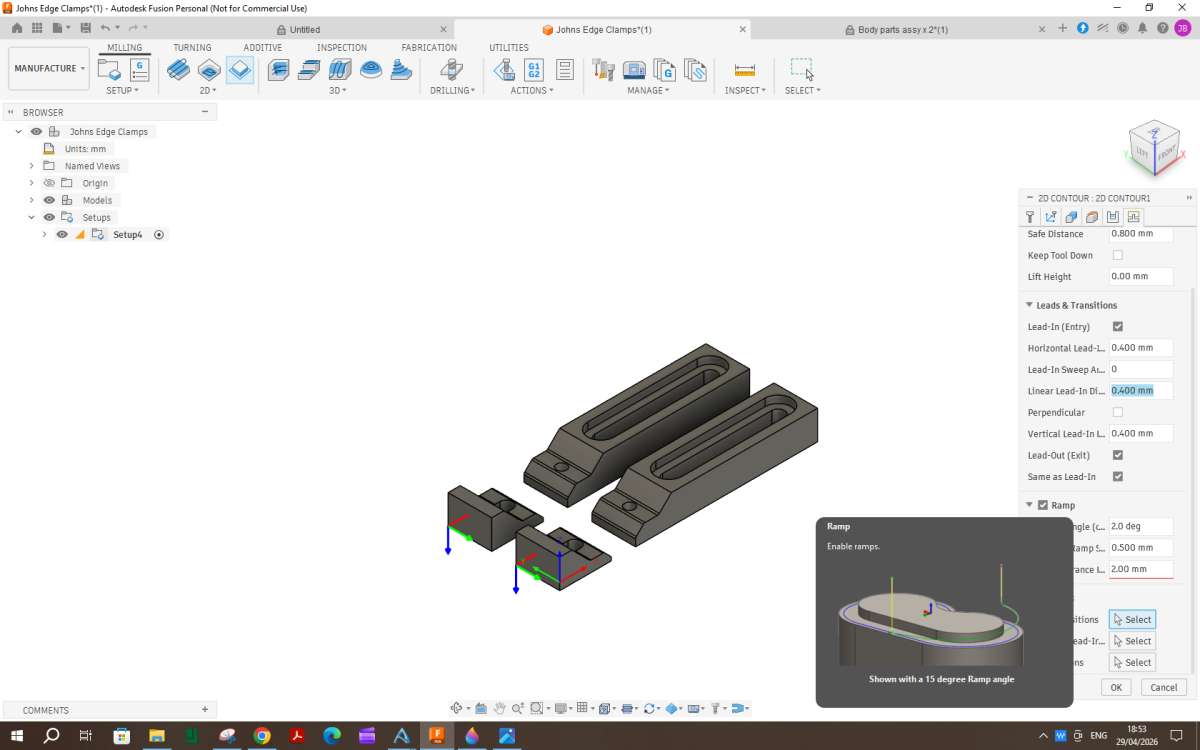Screen dimensions: 1200x750
Task: Pick the 3D Parallel toolpath icon
Action: (x=340, y=70)
